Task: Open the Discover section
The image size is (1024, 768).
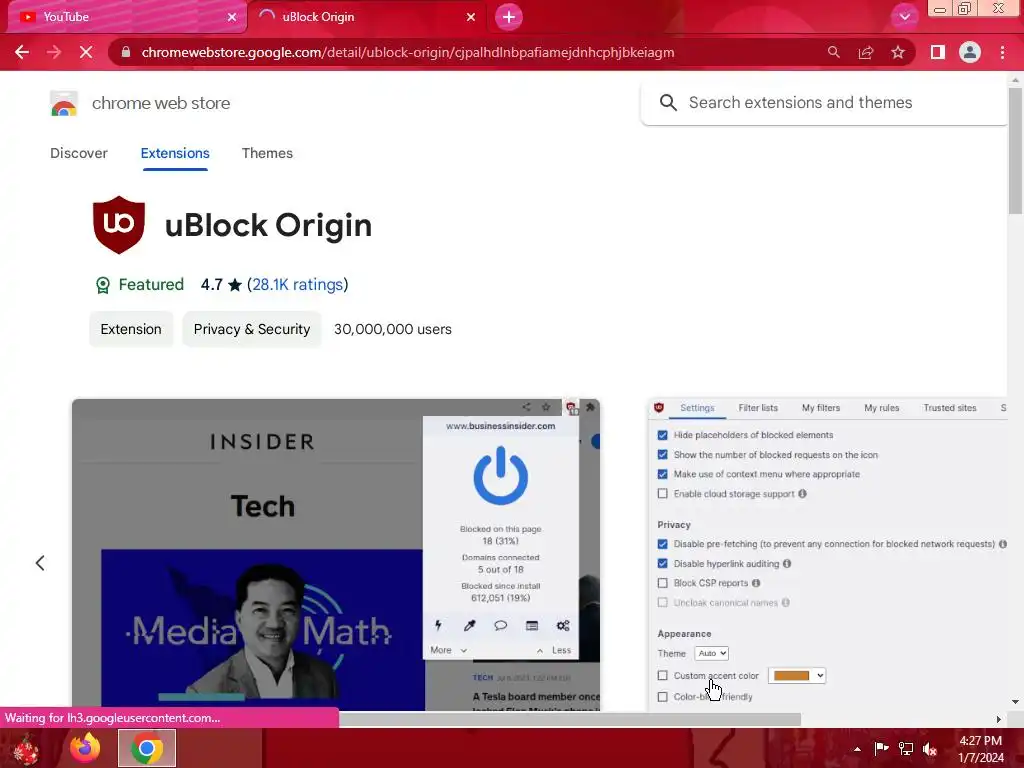Action: point(79,153)
